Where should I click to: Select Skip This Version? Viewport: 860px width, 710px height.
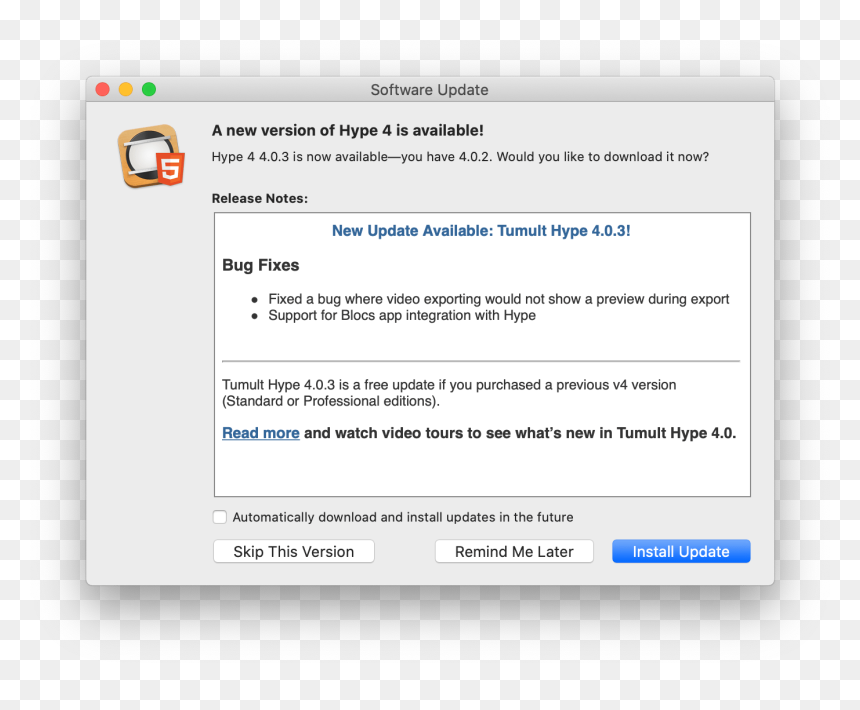(x=293, y=551)
